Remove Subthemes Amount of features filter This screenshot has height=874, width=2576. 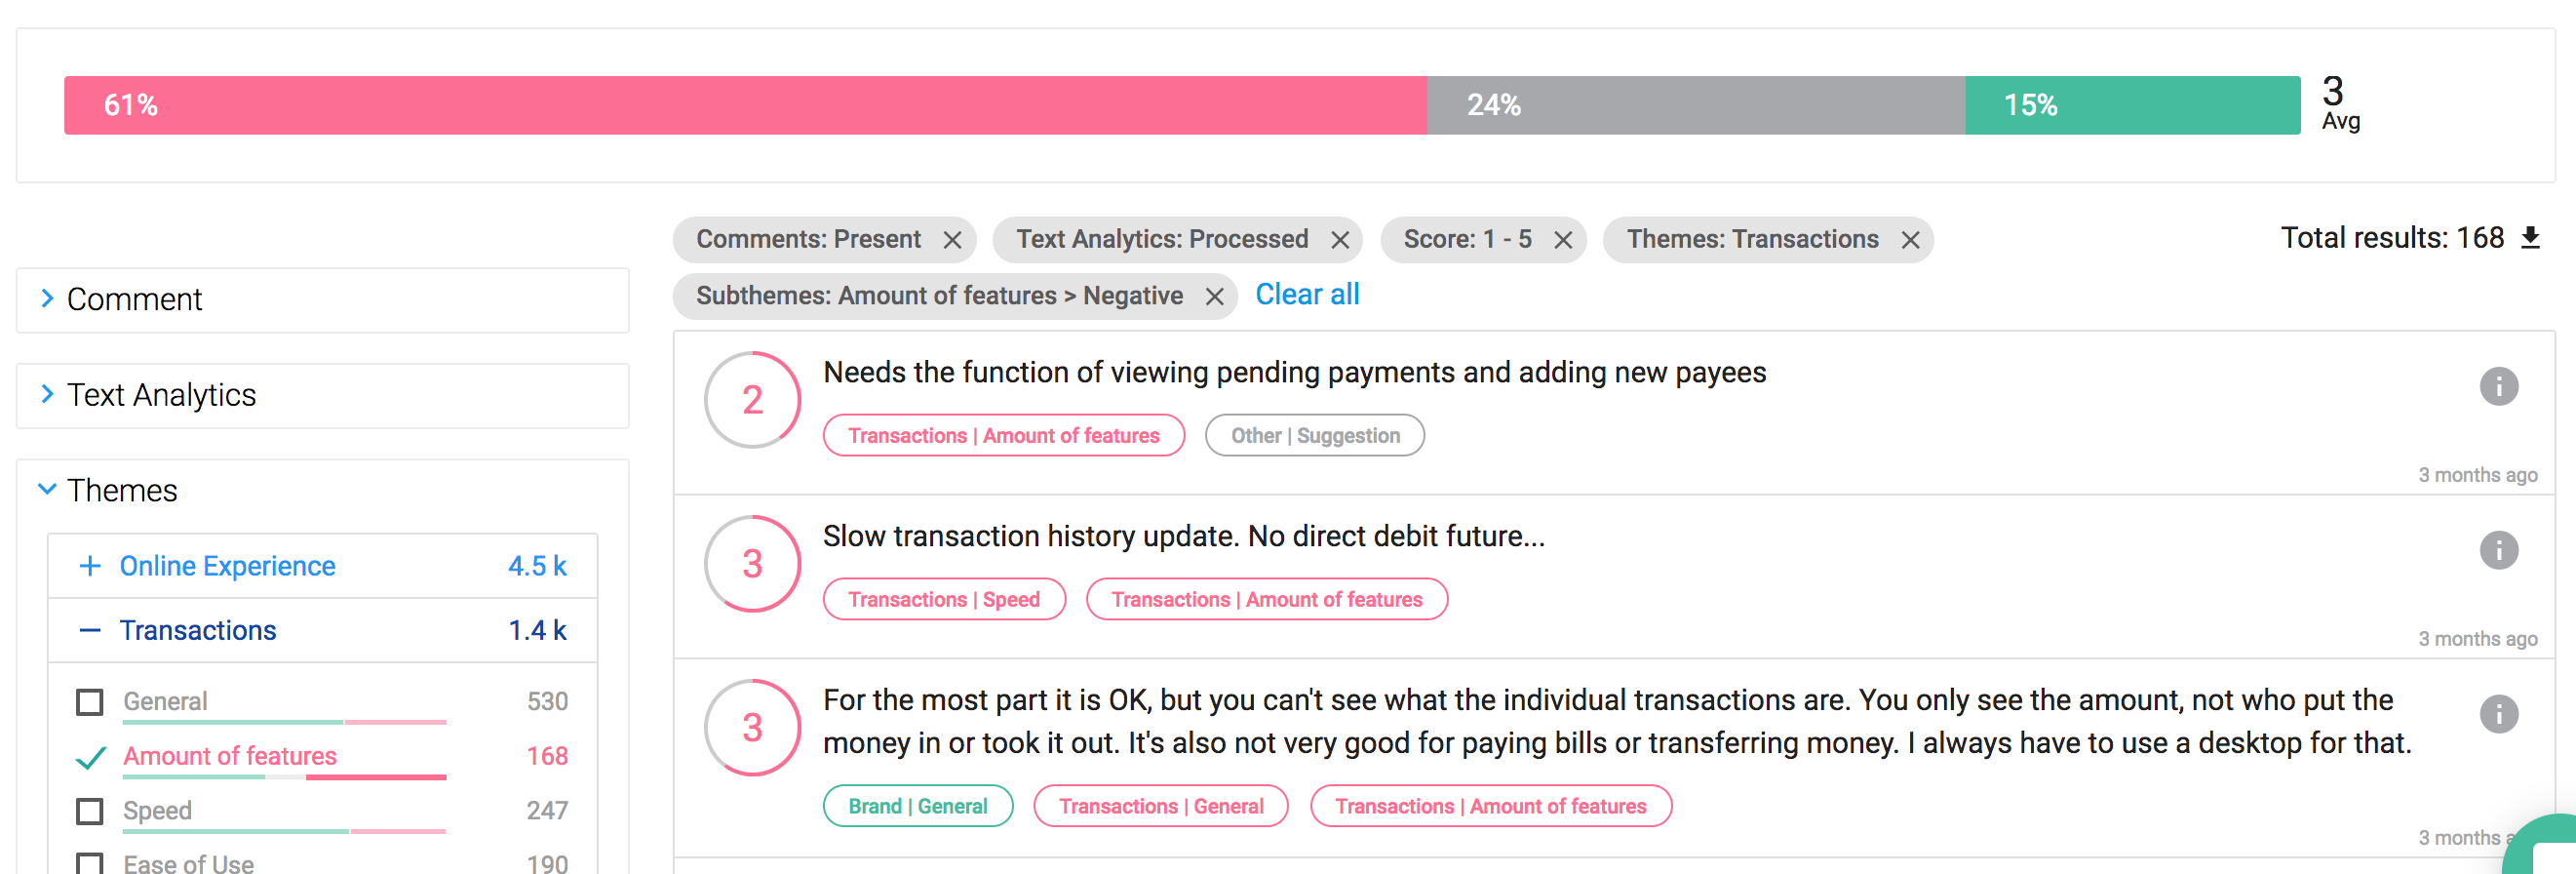pos(1214,297)
